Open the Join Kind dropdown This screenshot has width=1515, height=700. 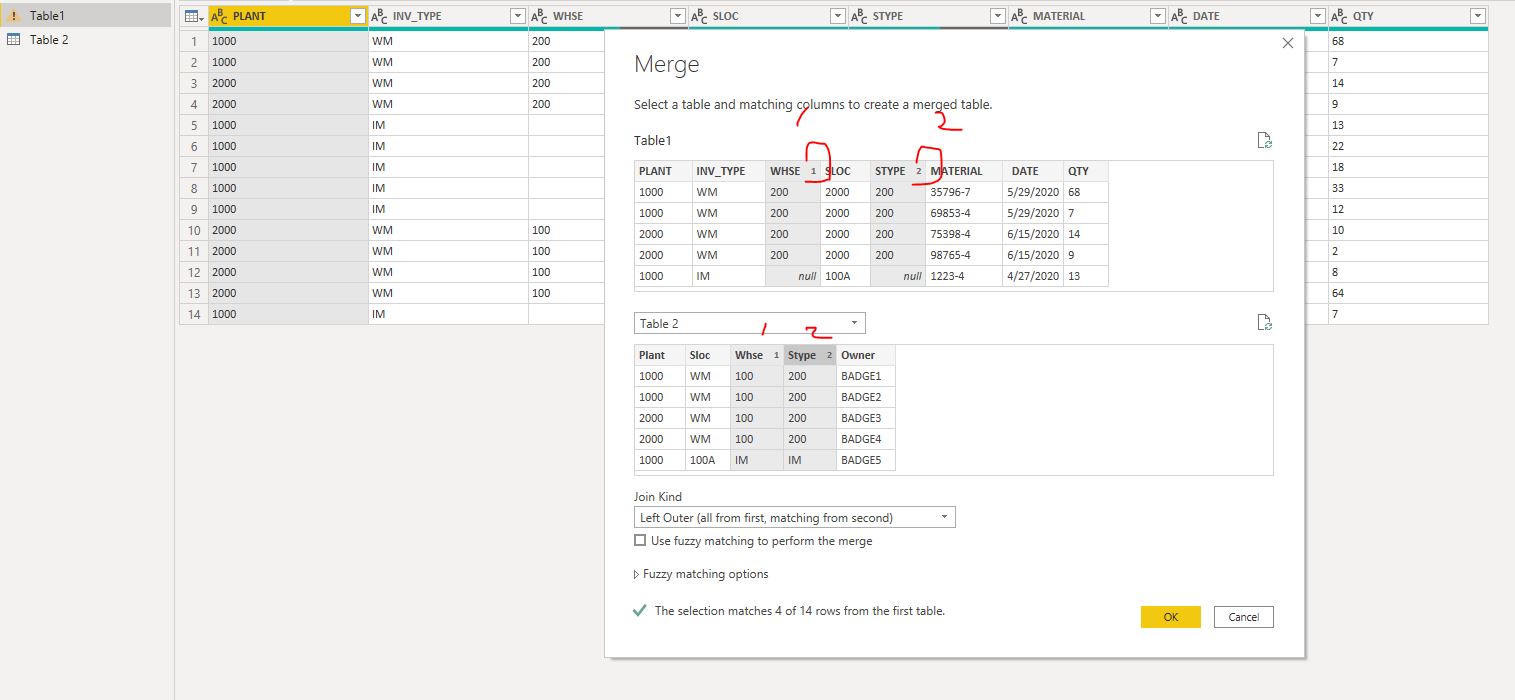(x=795, y=517)
